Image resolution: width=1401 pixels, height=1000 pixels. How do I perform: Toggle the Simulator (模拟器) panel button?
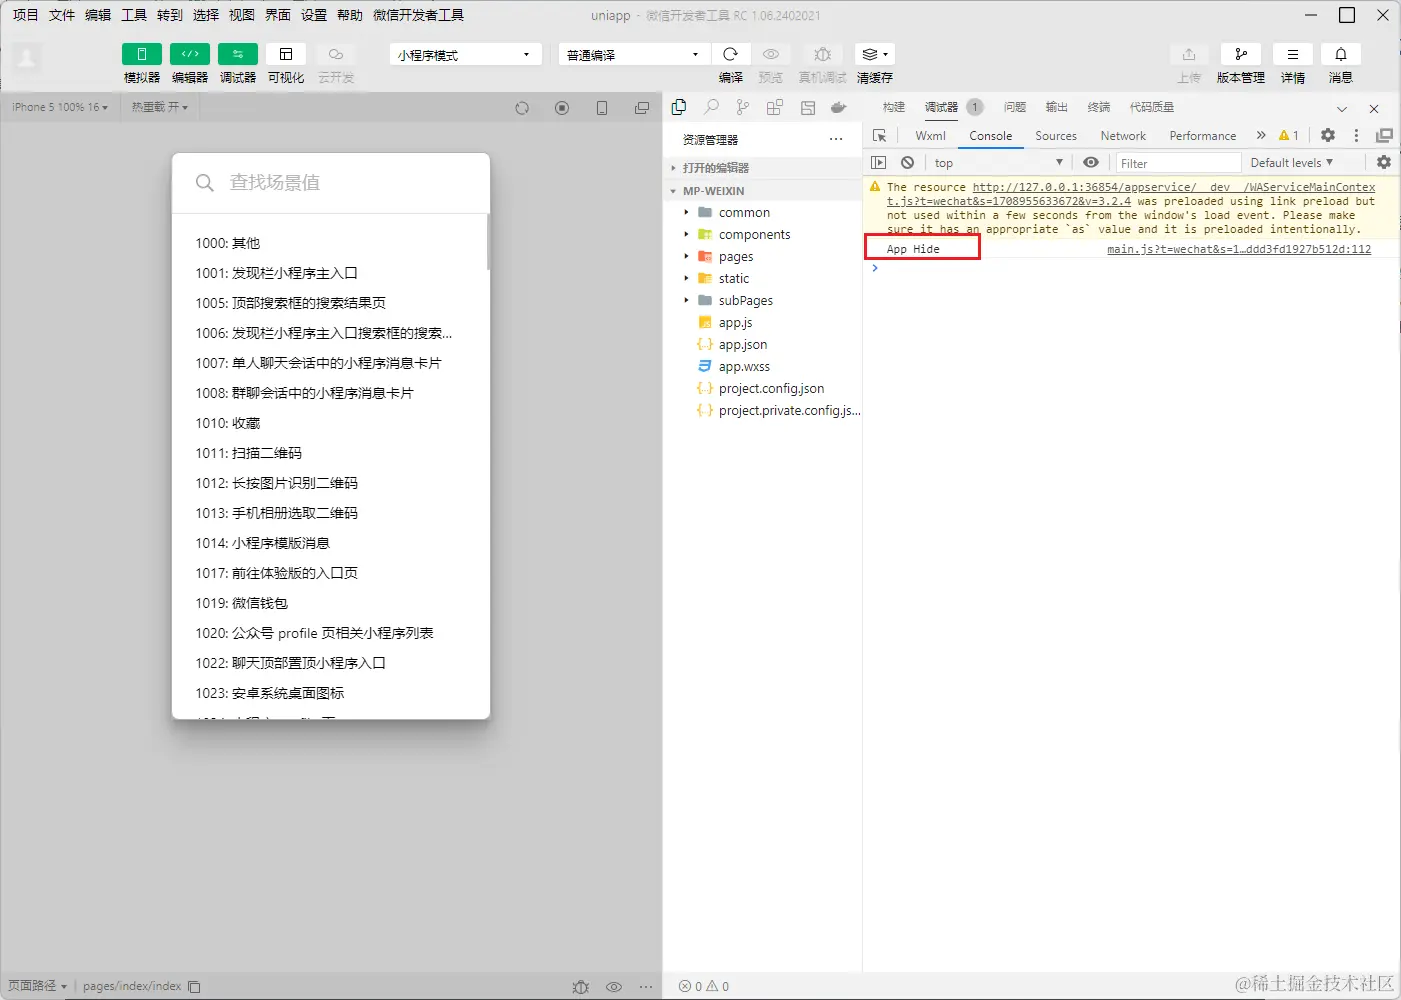(141, 54)
